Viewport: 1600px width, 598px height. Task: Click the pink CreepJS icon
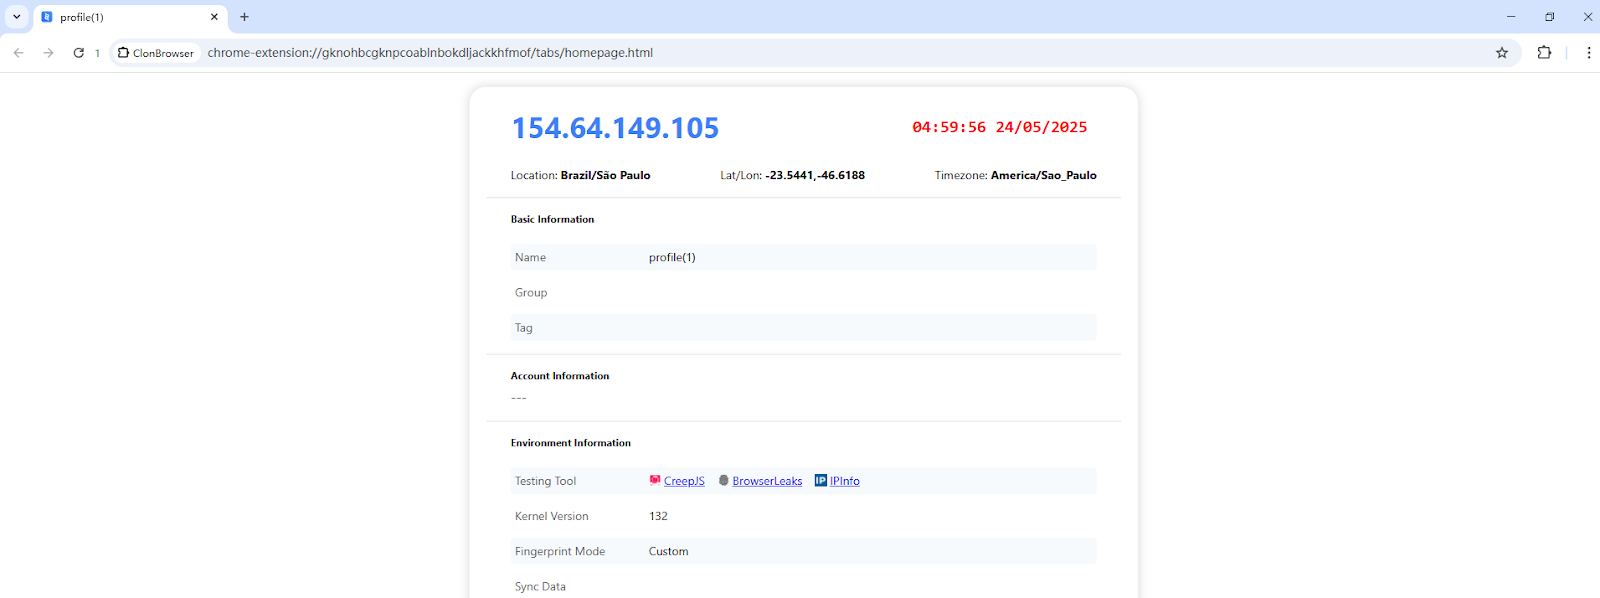(655, 480)
